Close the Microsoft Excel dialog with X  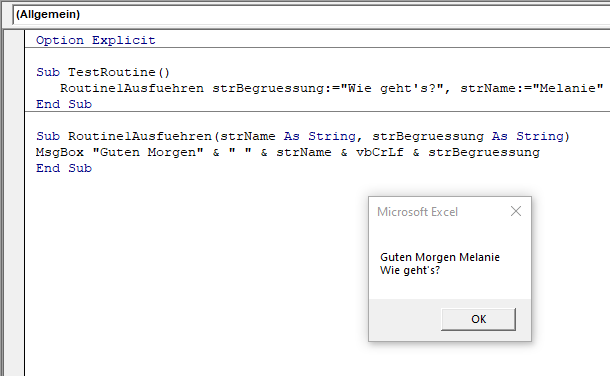click(x=516, y=211)
